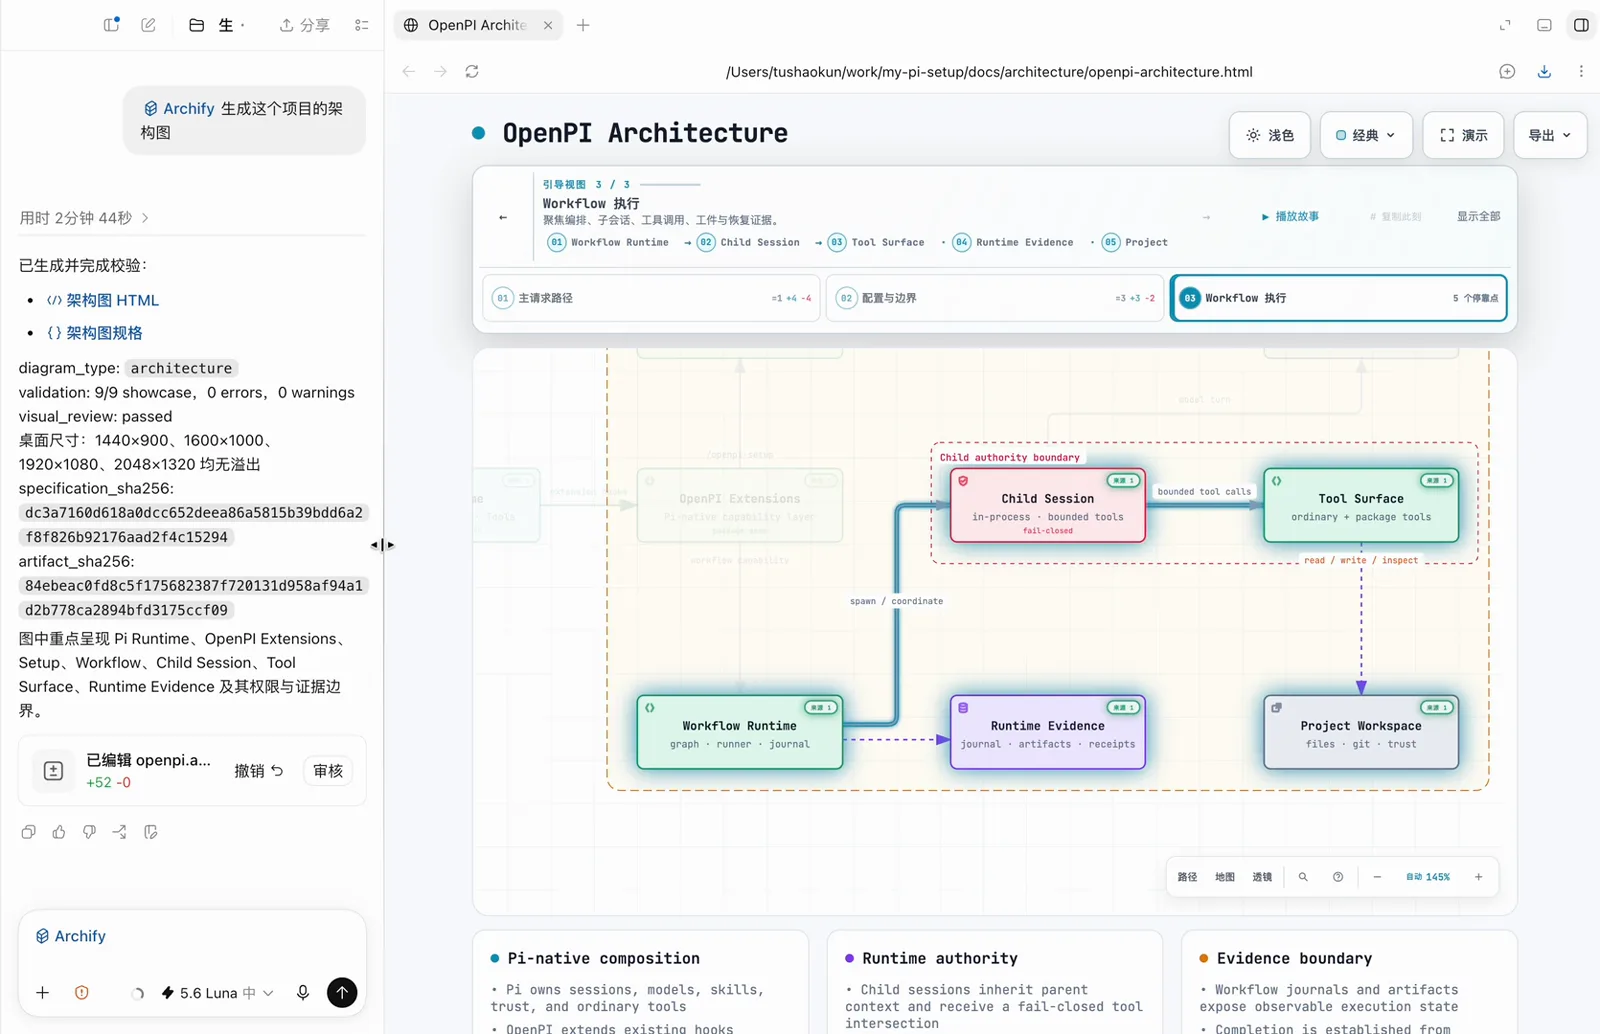Image resolution: width=1600 pixels, height=1034 pixels.
Task: Select the OpenPI Archite tab
Action: [478, 25]
